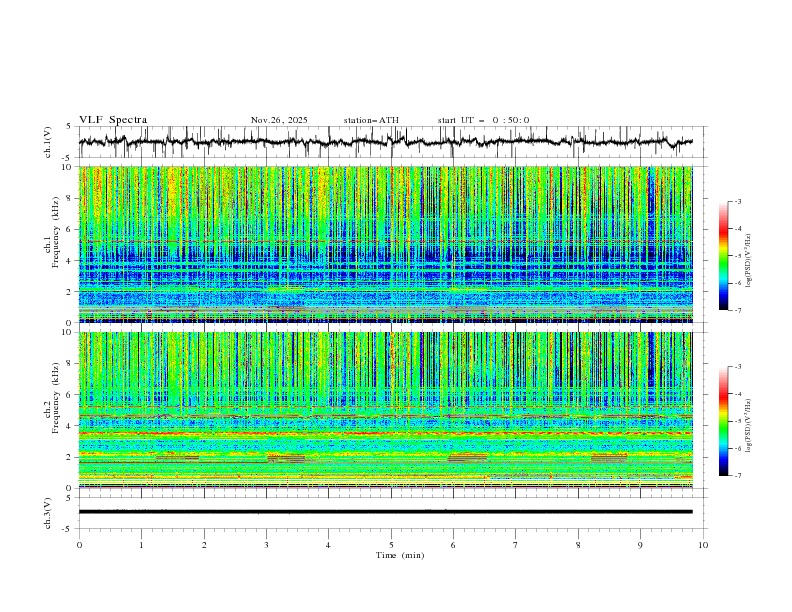Viewport: 792px width, 612px height.
Task: Click the lower colorbar "log(PSD)(V²/Hz)" label
Action: pyautogui.click(x=749, y=426)
